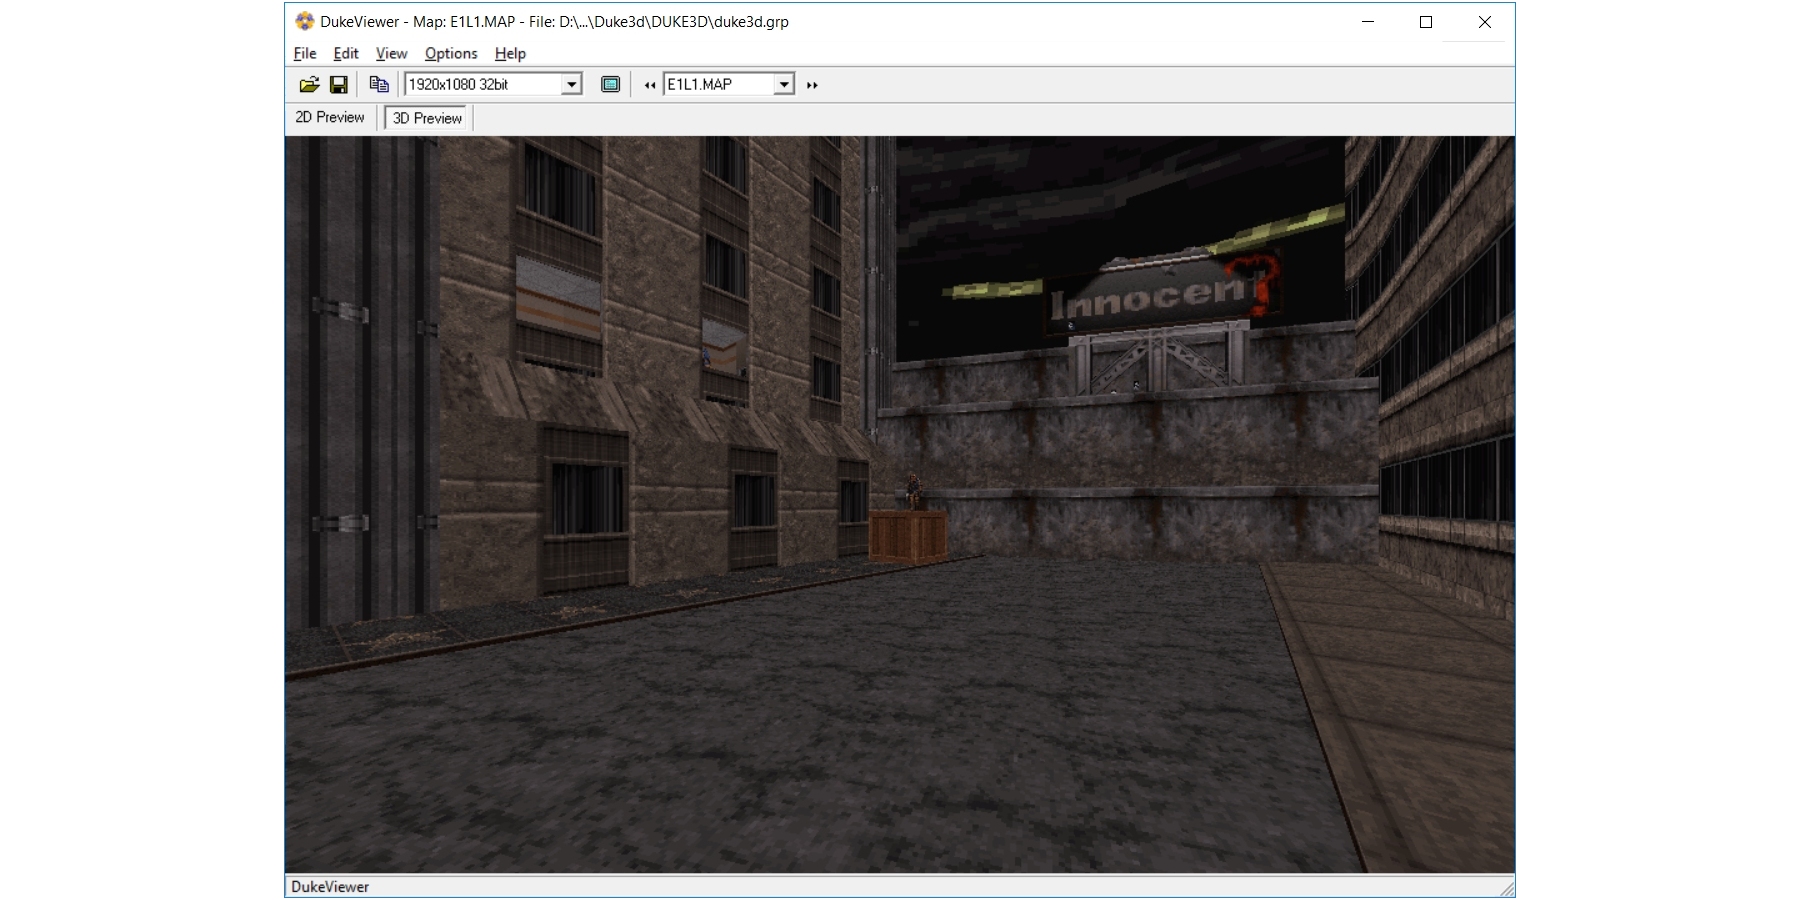Open a map file using the folder icon
Image resolution: width=1800 pixels, height=900 pixels.
coord(310,84)
